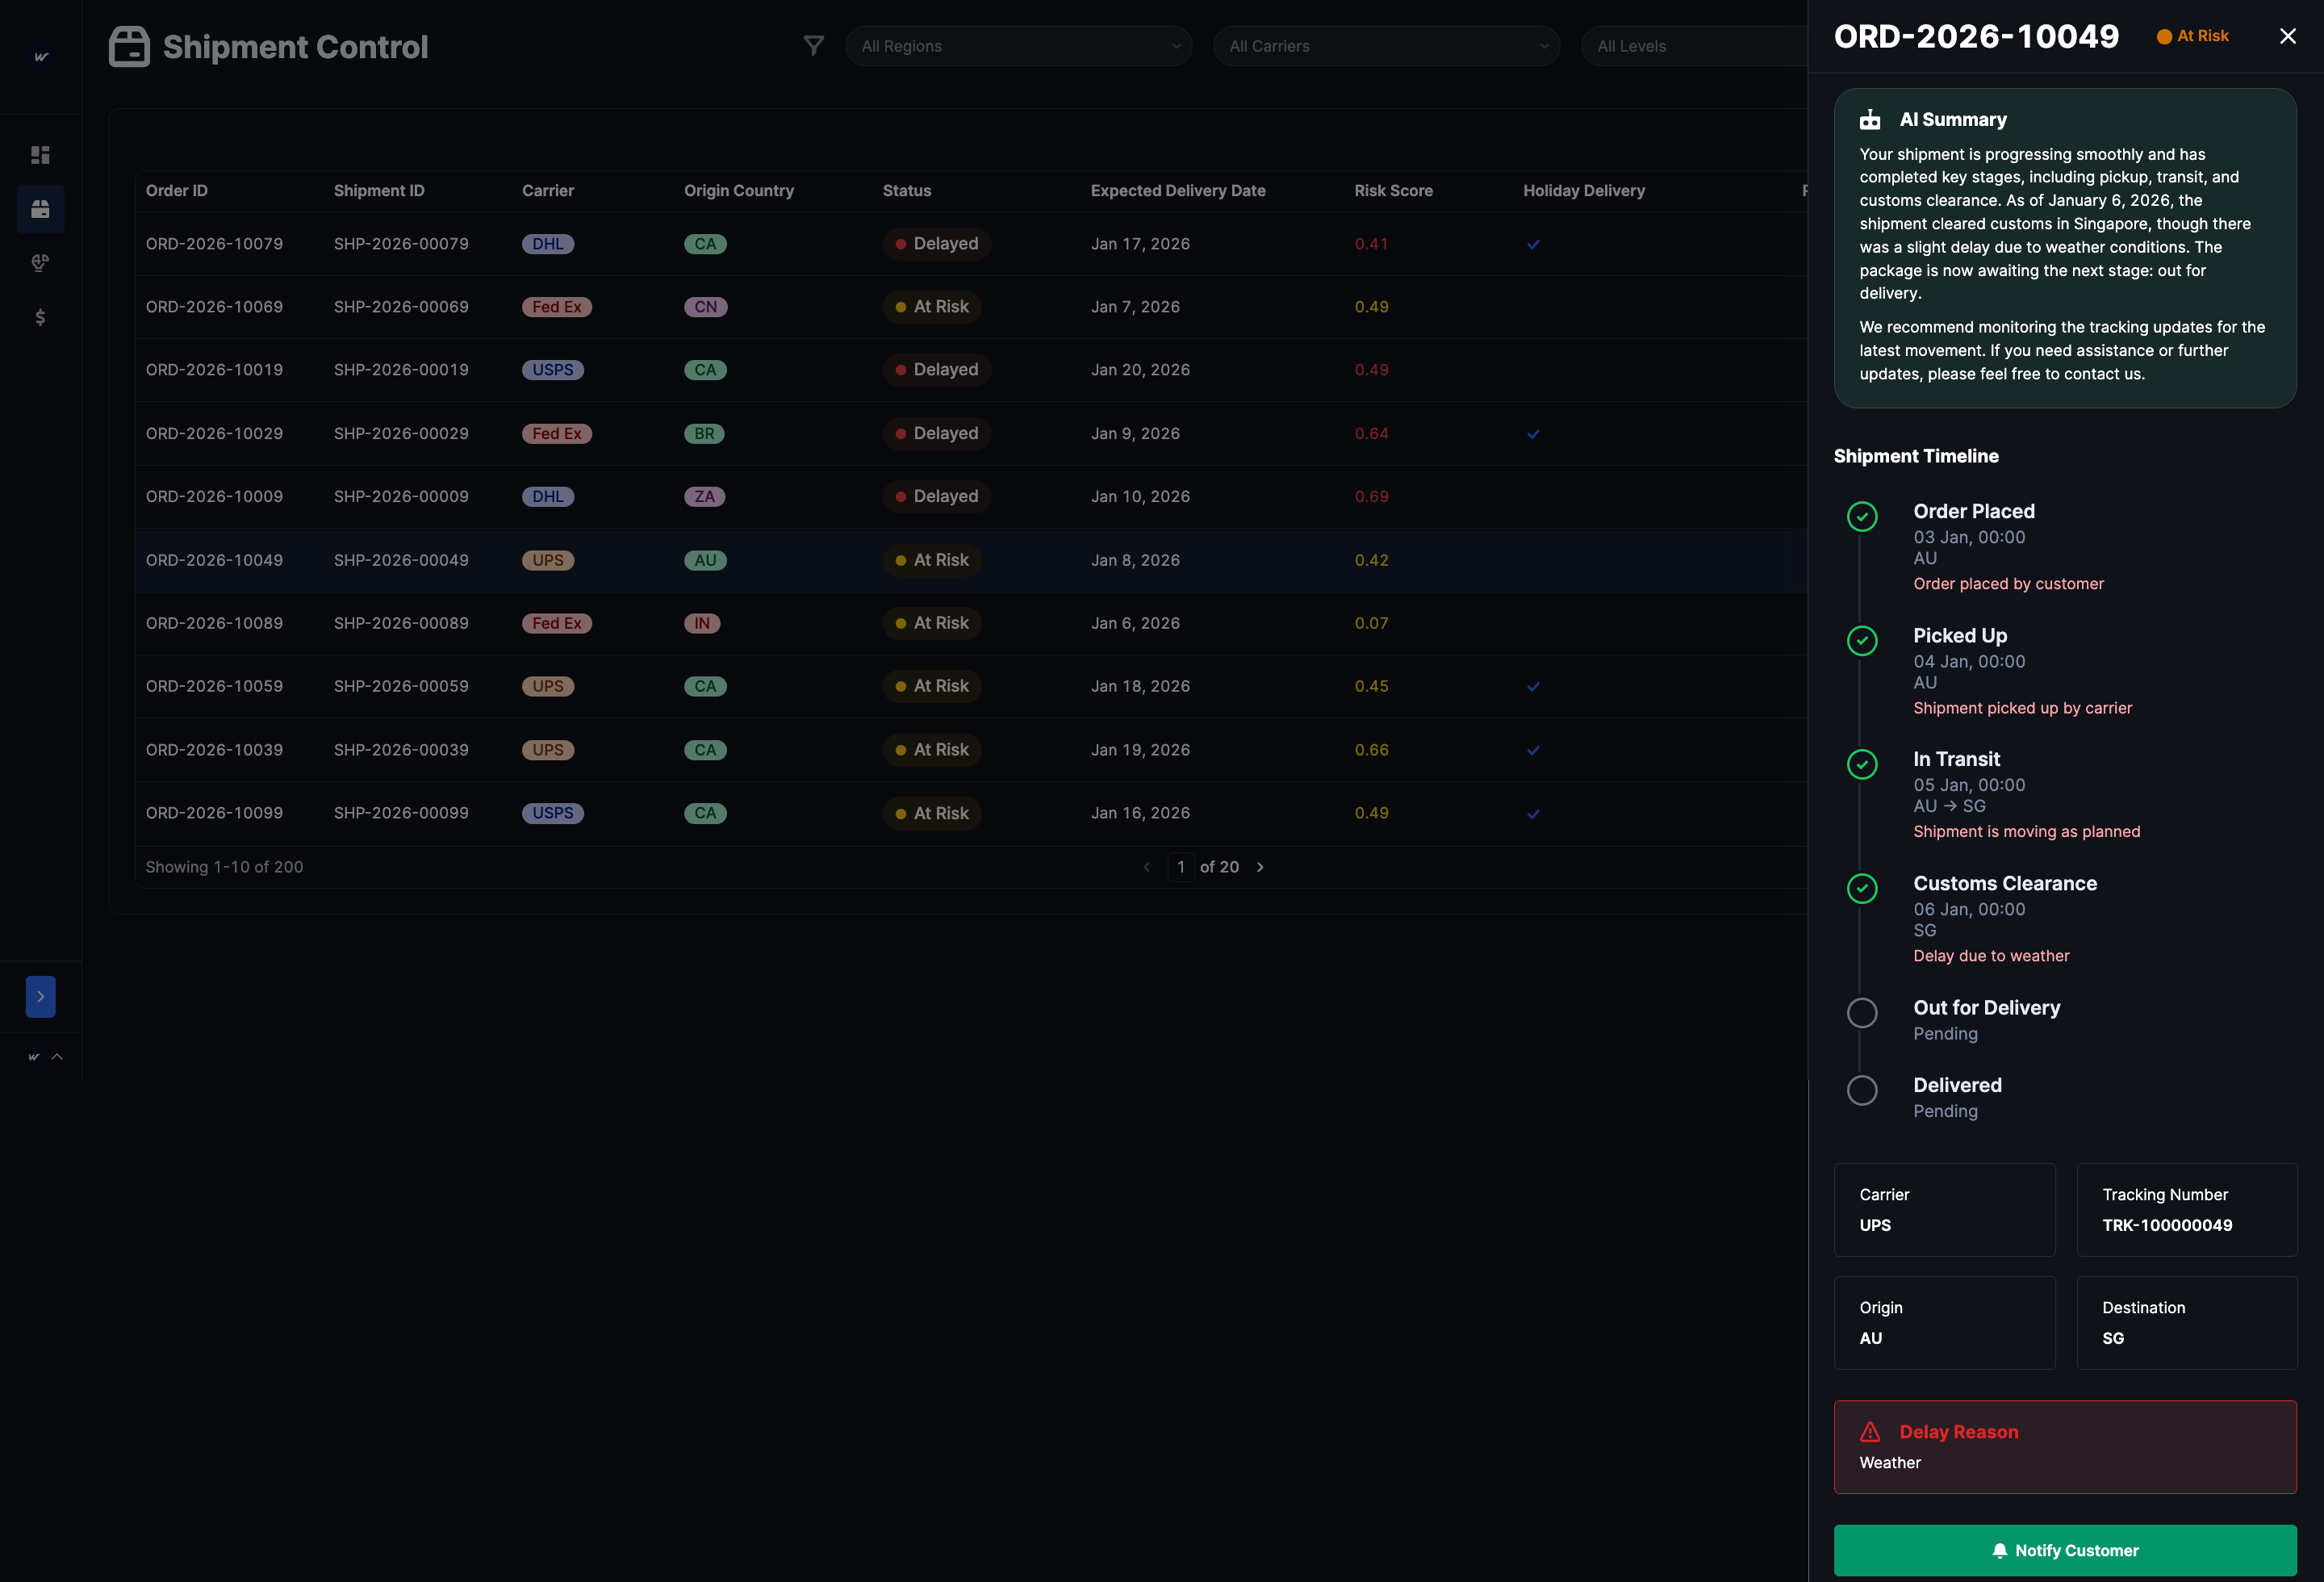Screen dimensions: 2324x1582
Task: Click the Order Placed timeline checkmark
Action: click(x=1862, y=517)
